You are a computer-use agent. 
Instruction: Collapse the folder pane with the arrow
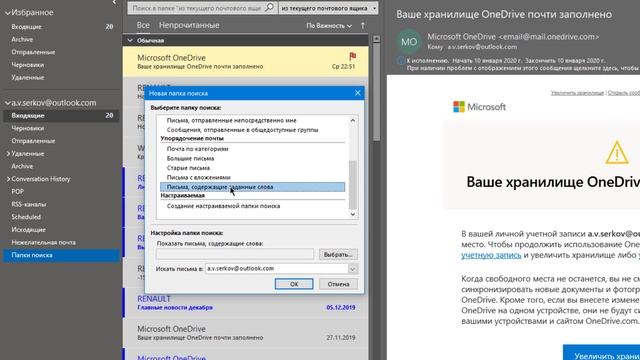coord(114,2)
